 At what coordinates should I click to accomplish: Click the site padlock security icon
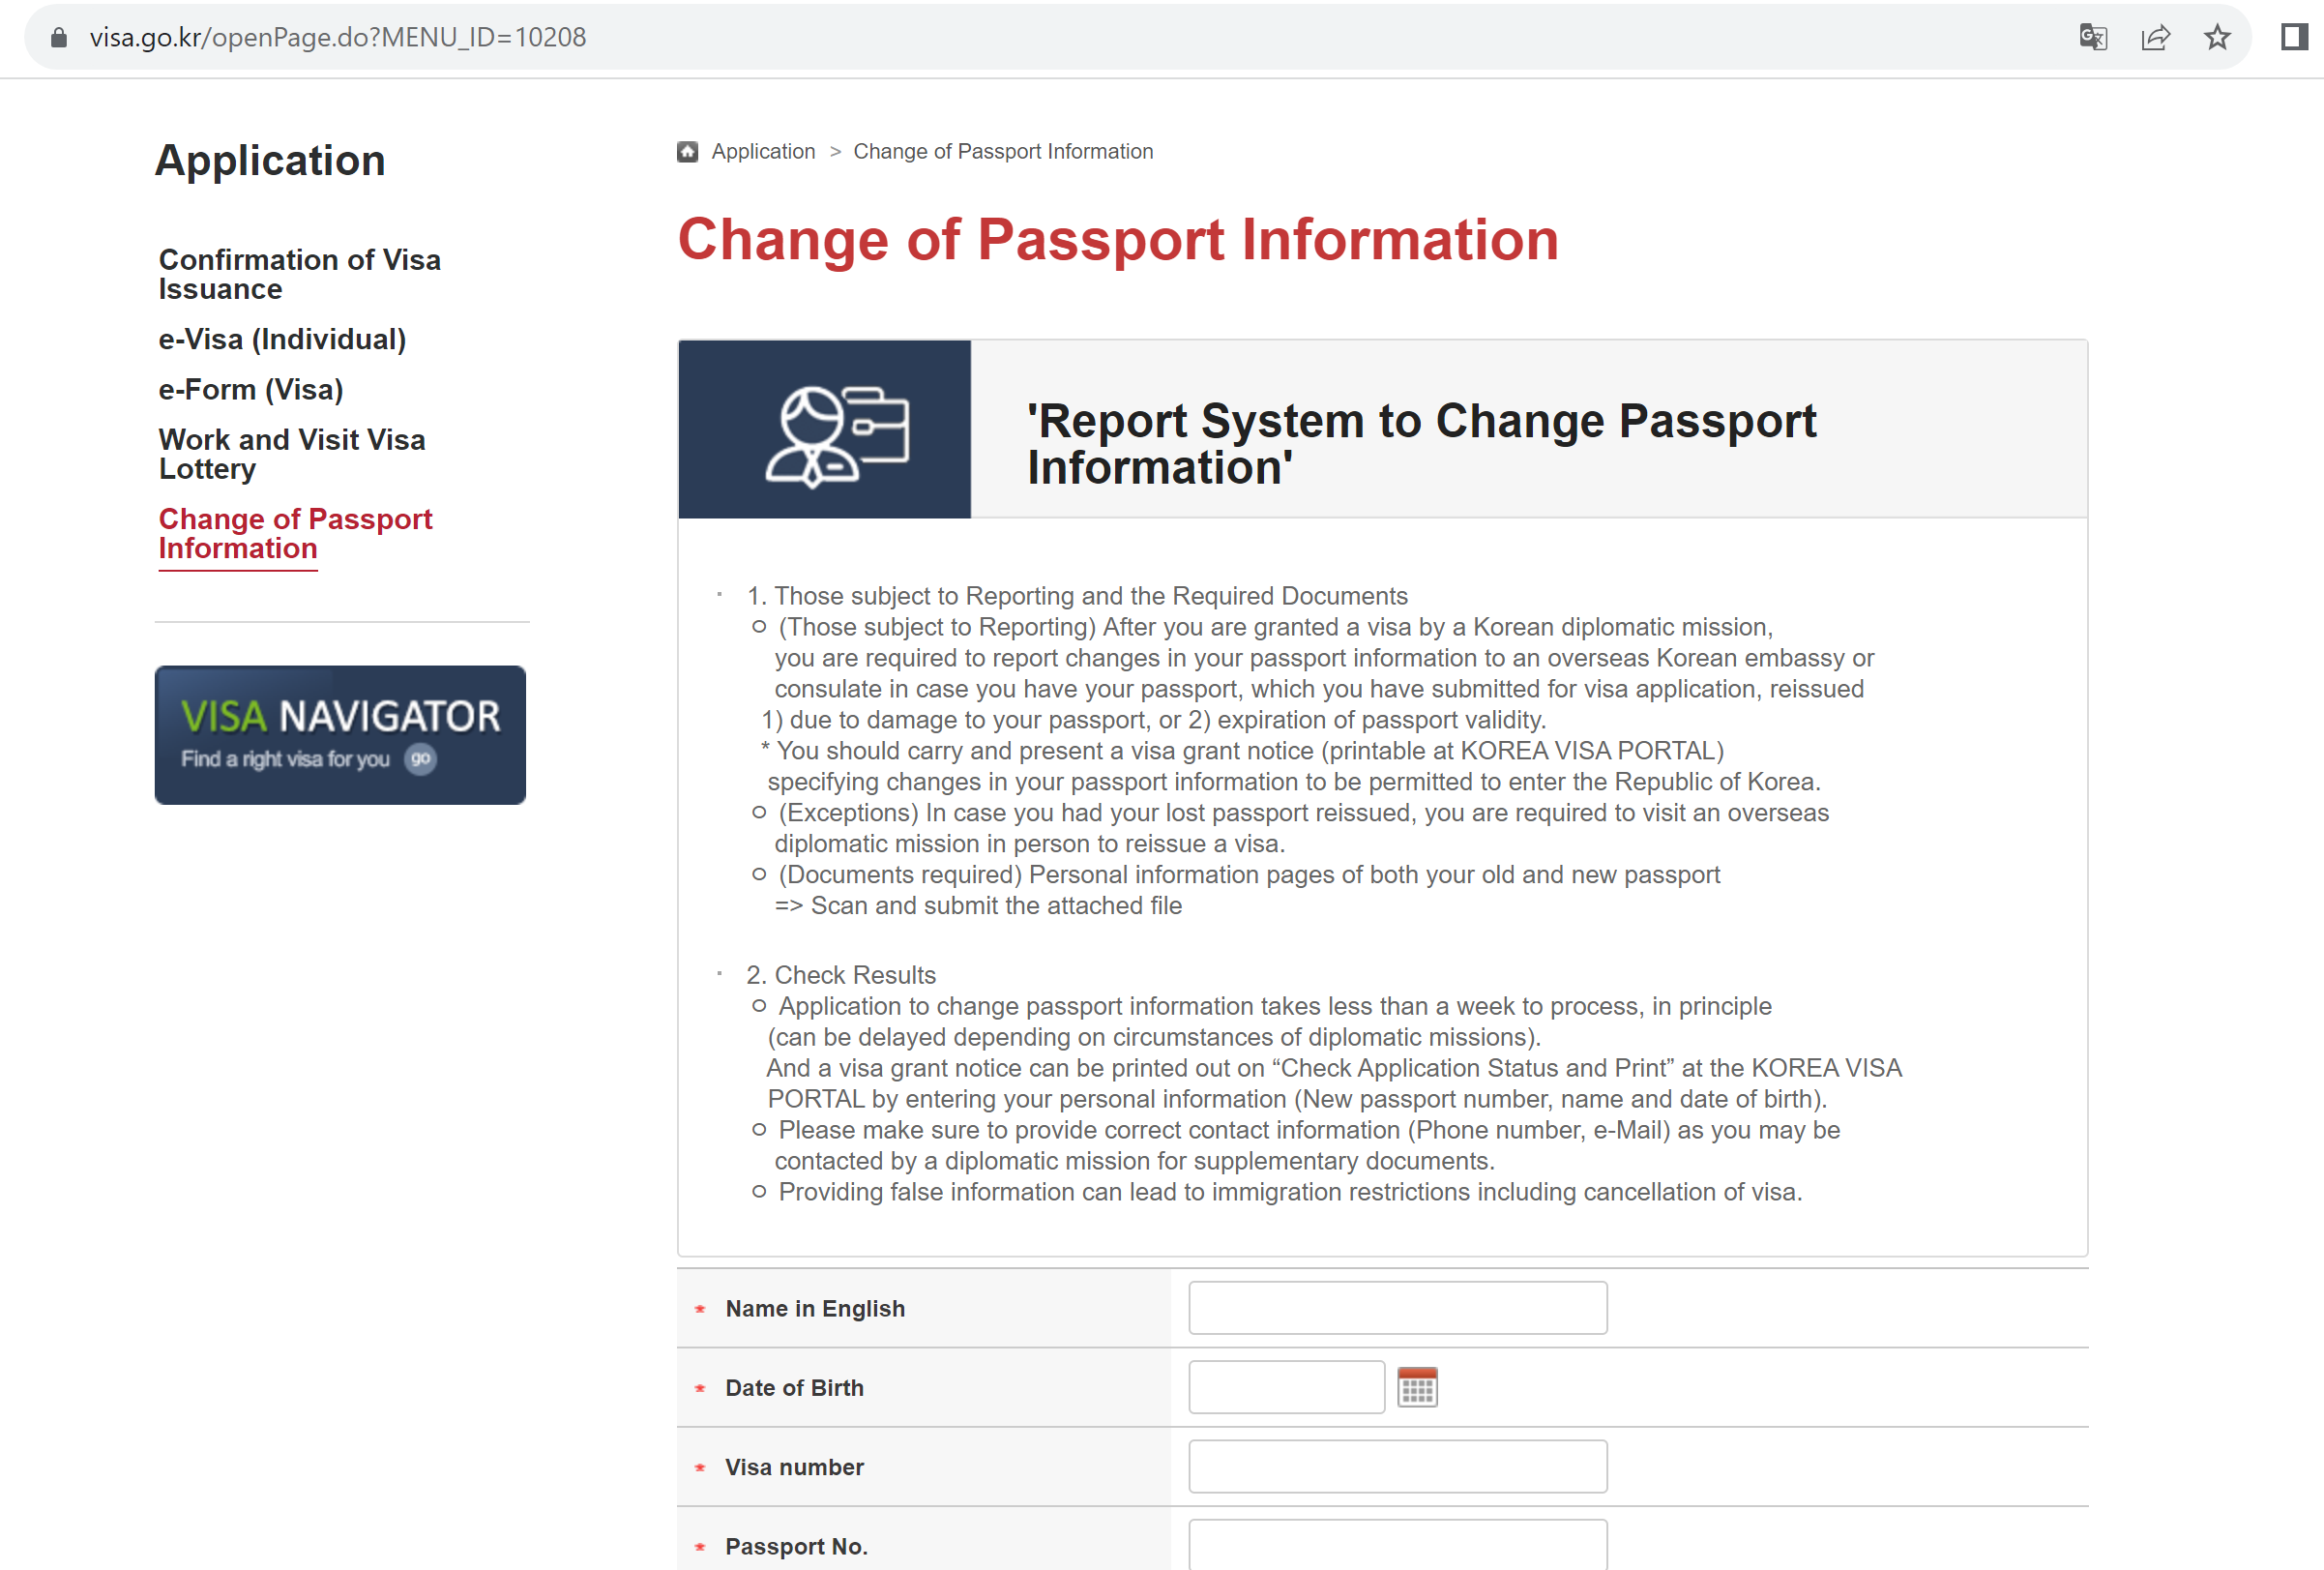59,37
